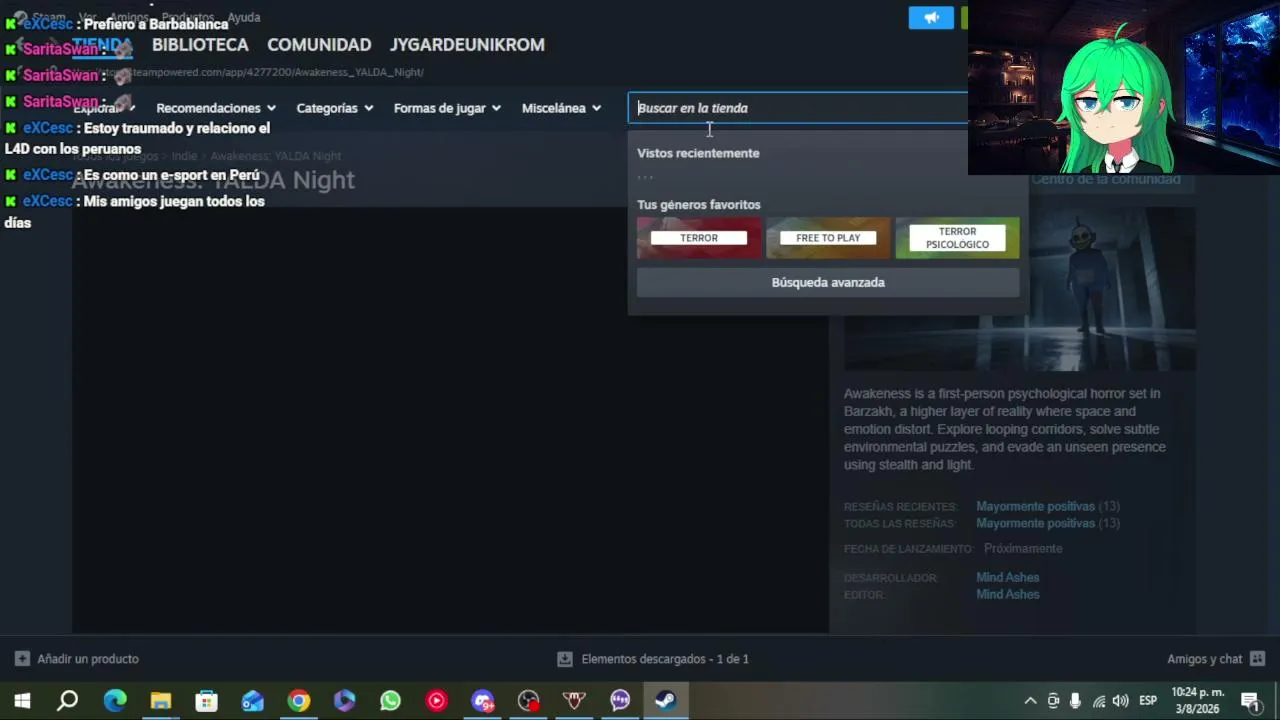Image resolution: width=1280 pixels, height=720 pixels.
Task: Expand the Miscelánea dropdown
Action: click(562, 108)
